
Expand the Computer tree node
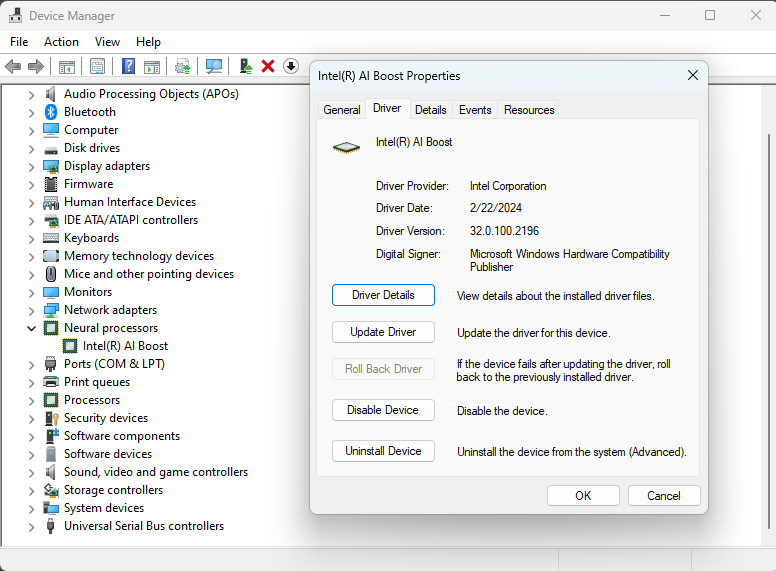32,131
